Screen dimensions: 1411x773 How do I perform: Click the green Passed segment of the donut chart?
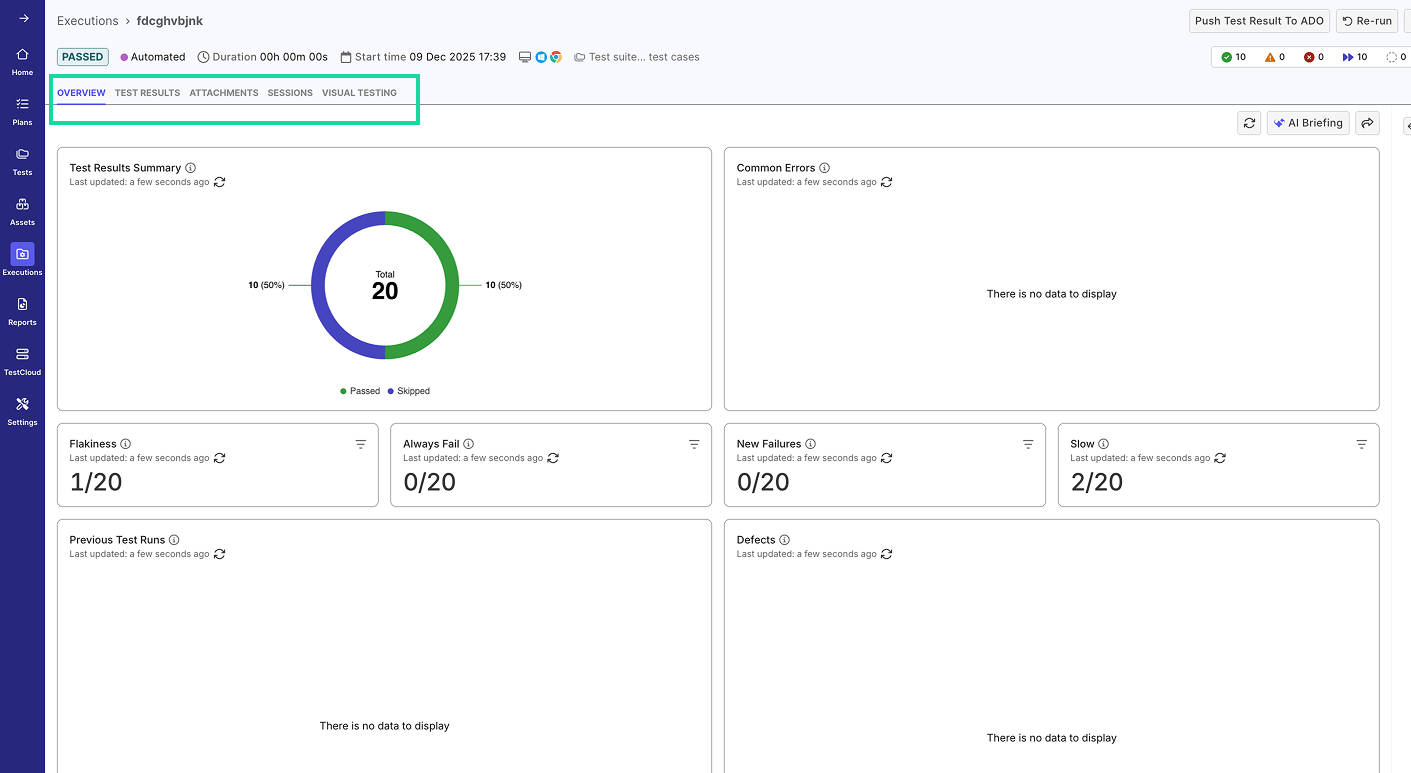point(445,285)
